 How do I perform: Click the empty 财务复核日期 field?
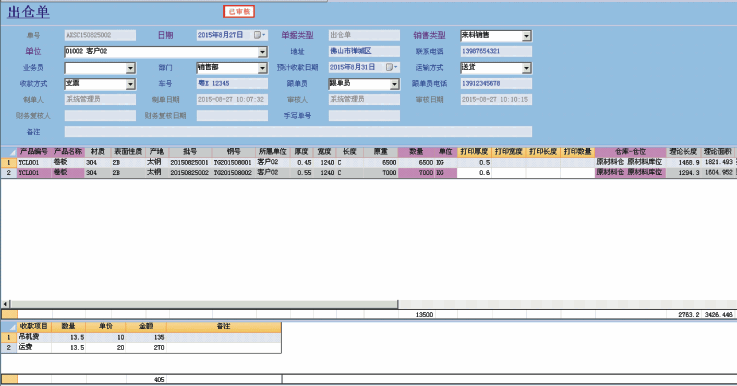click(232, 116)
